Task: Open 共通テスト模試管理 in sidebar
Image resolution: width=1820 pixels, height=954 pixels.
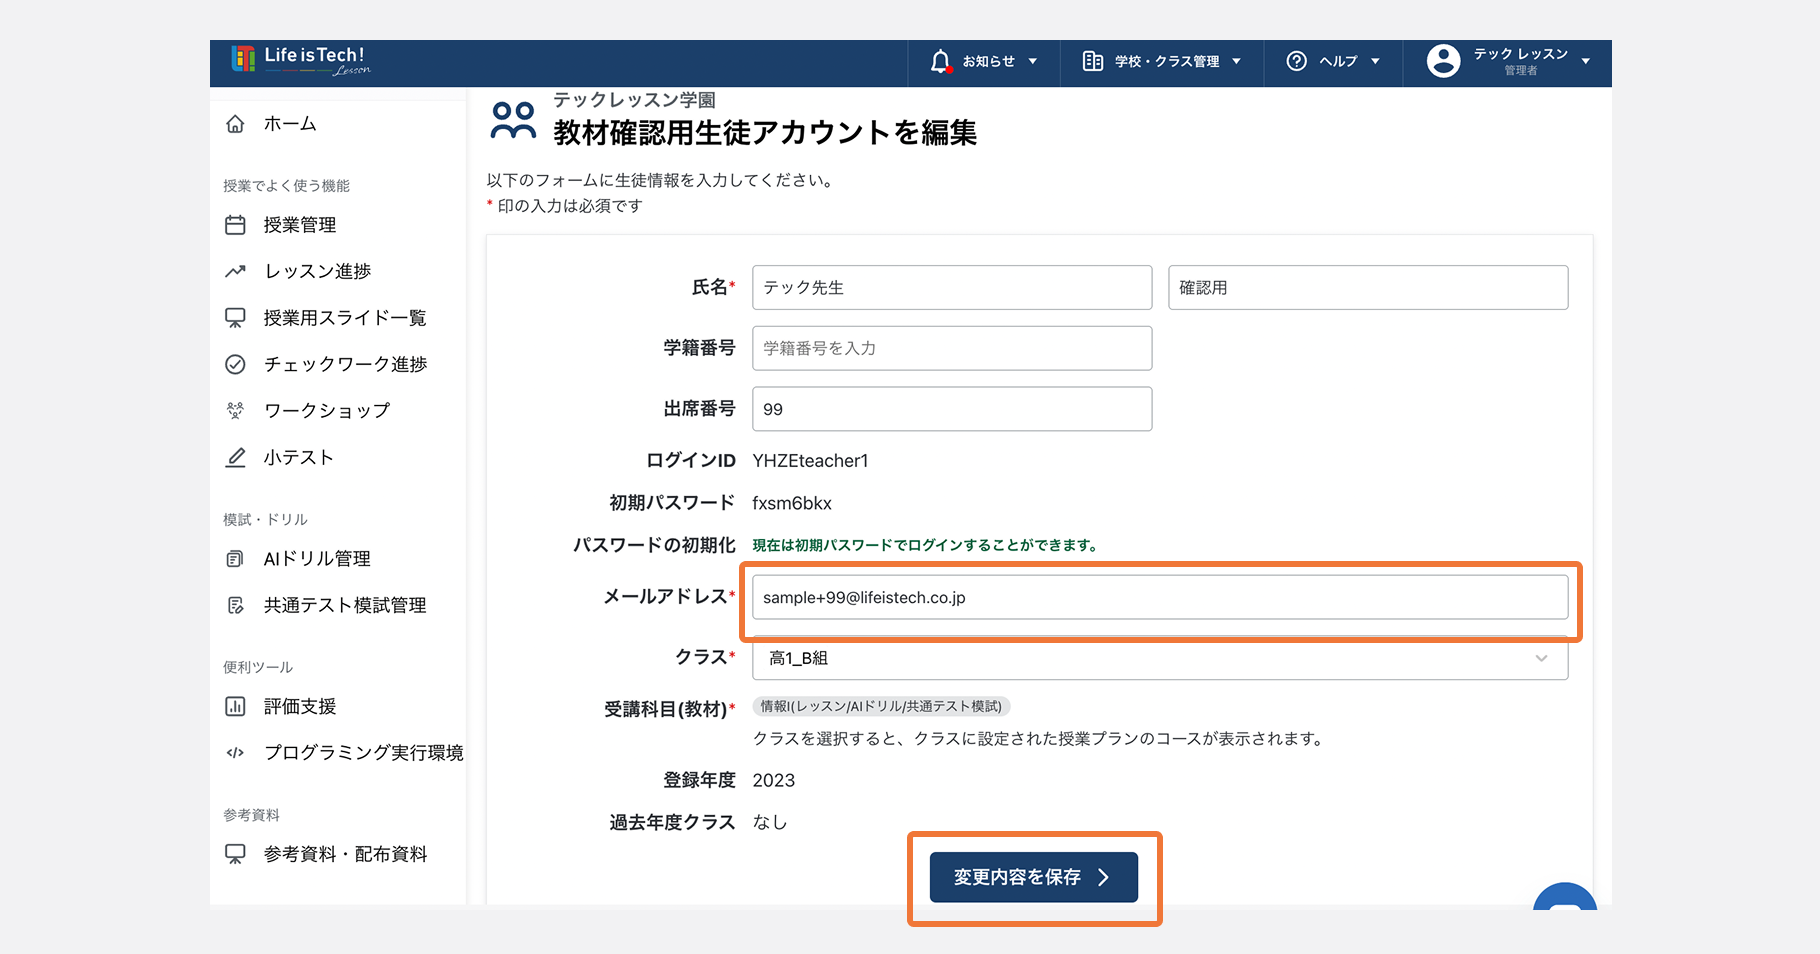Action: coord(345,605)
